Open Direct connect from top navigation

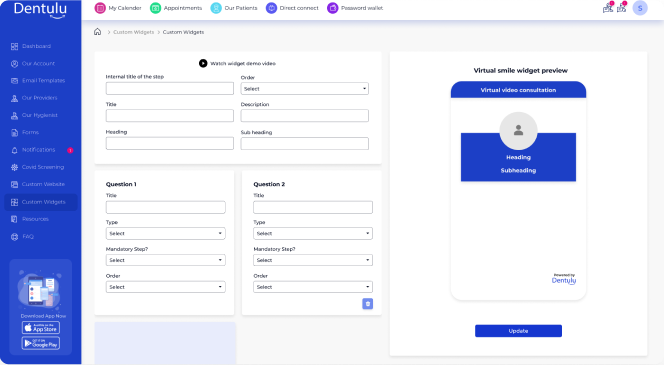tap(292, 8)
